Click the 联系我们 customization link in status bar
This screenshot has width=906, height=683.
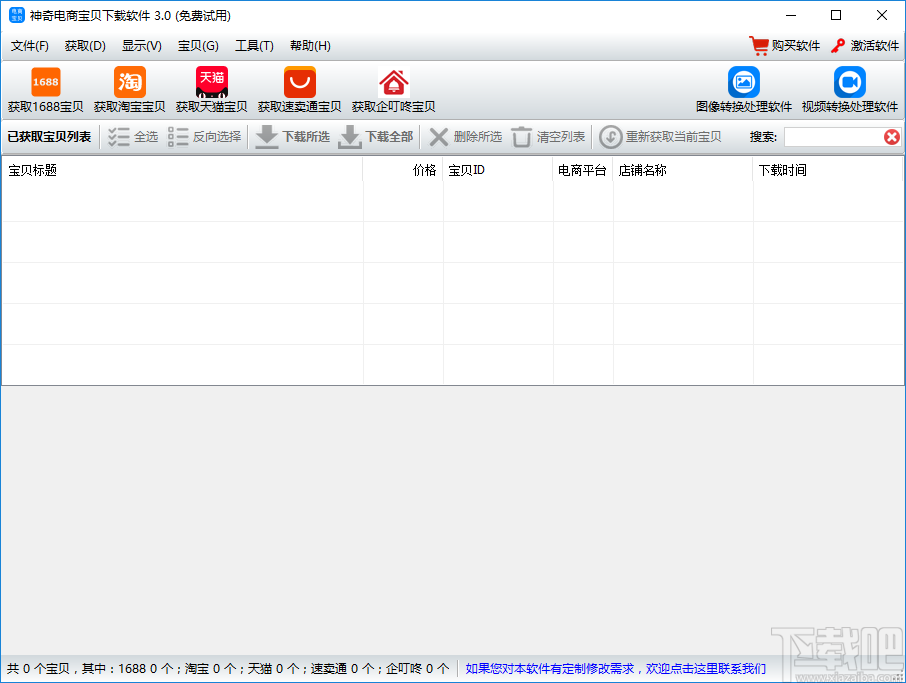[x=615, y=669]
